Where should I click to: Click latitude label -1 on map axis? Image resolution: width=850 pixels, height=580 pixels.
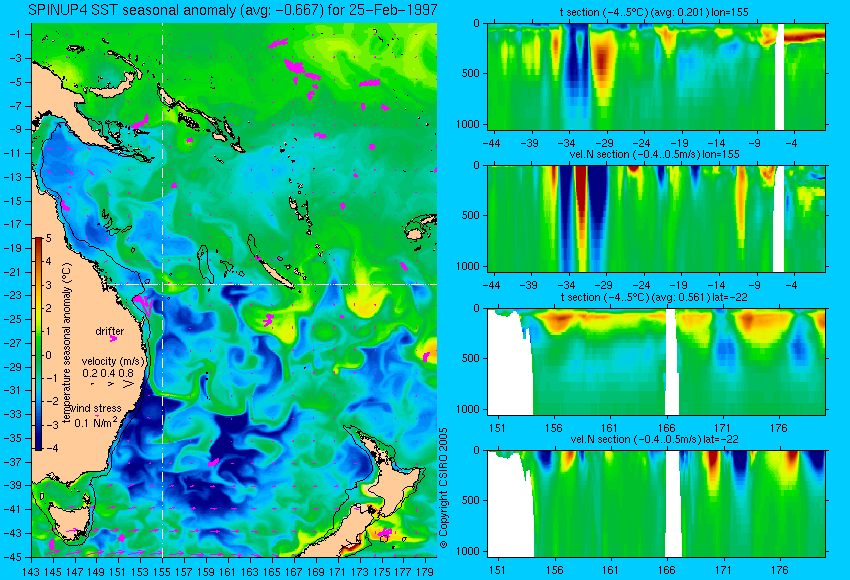[17, 34]
